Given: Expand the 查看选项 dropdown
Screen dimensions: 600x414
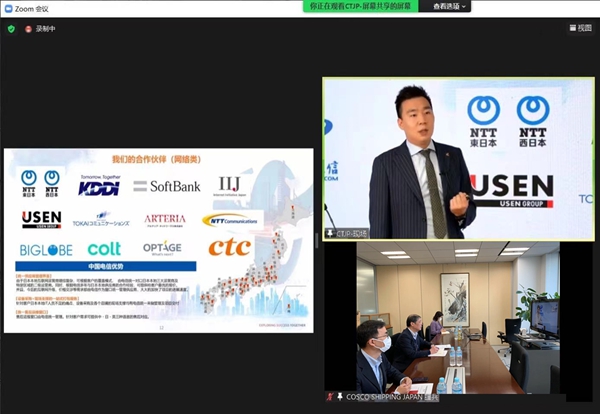Looking at the screenshot, I should pyautogui.click(x=450, y=6).
